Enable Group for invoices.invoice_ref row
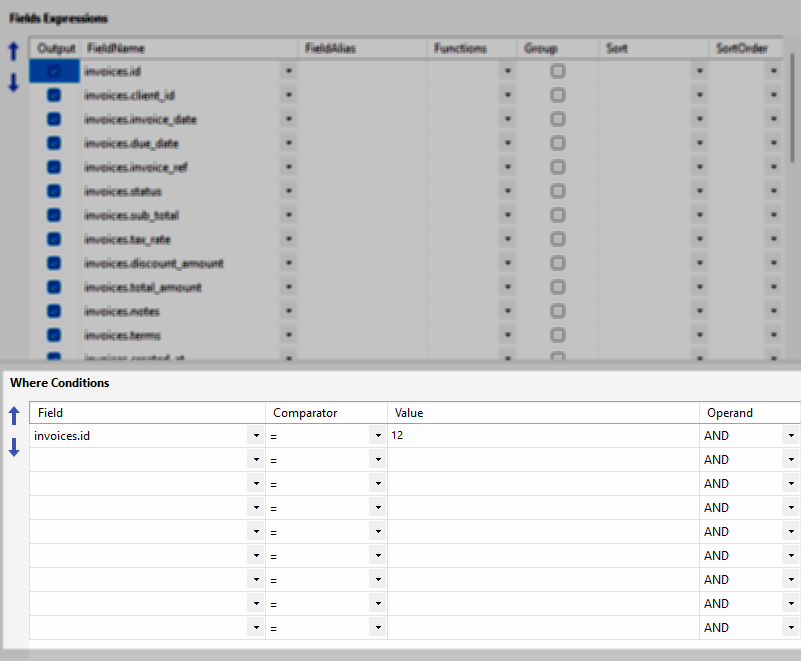 coord(558,167)
